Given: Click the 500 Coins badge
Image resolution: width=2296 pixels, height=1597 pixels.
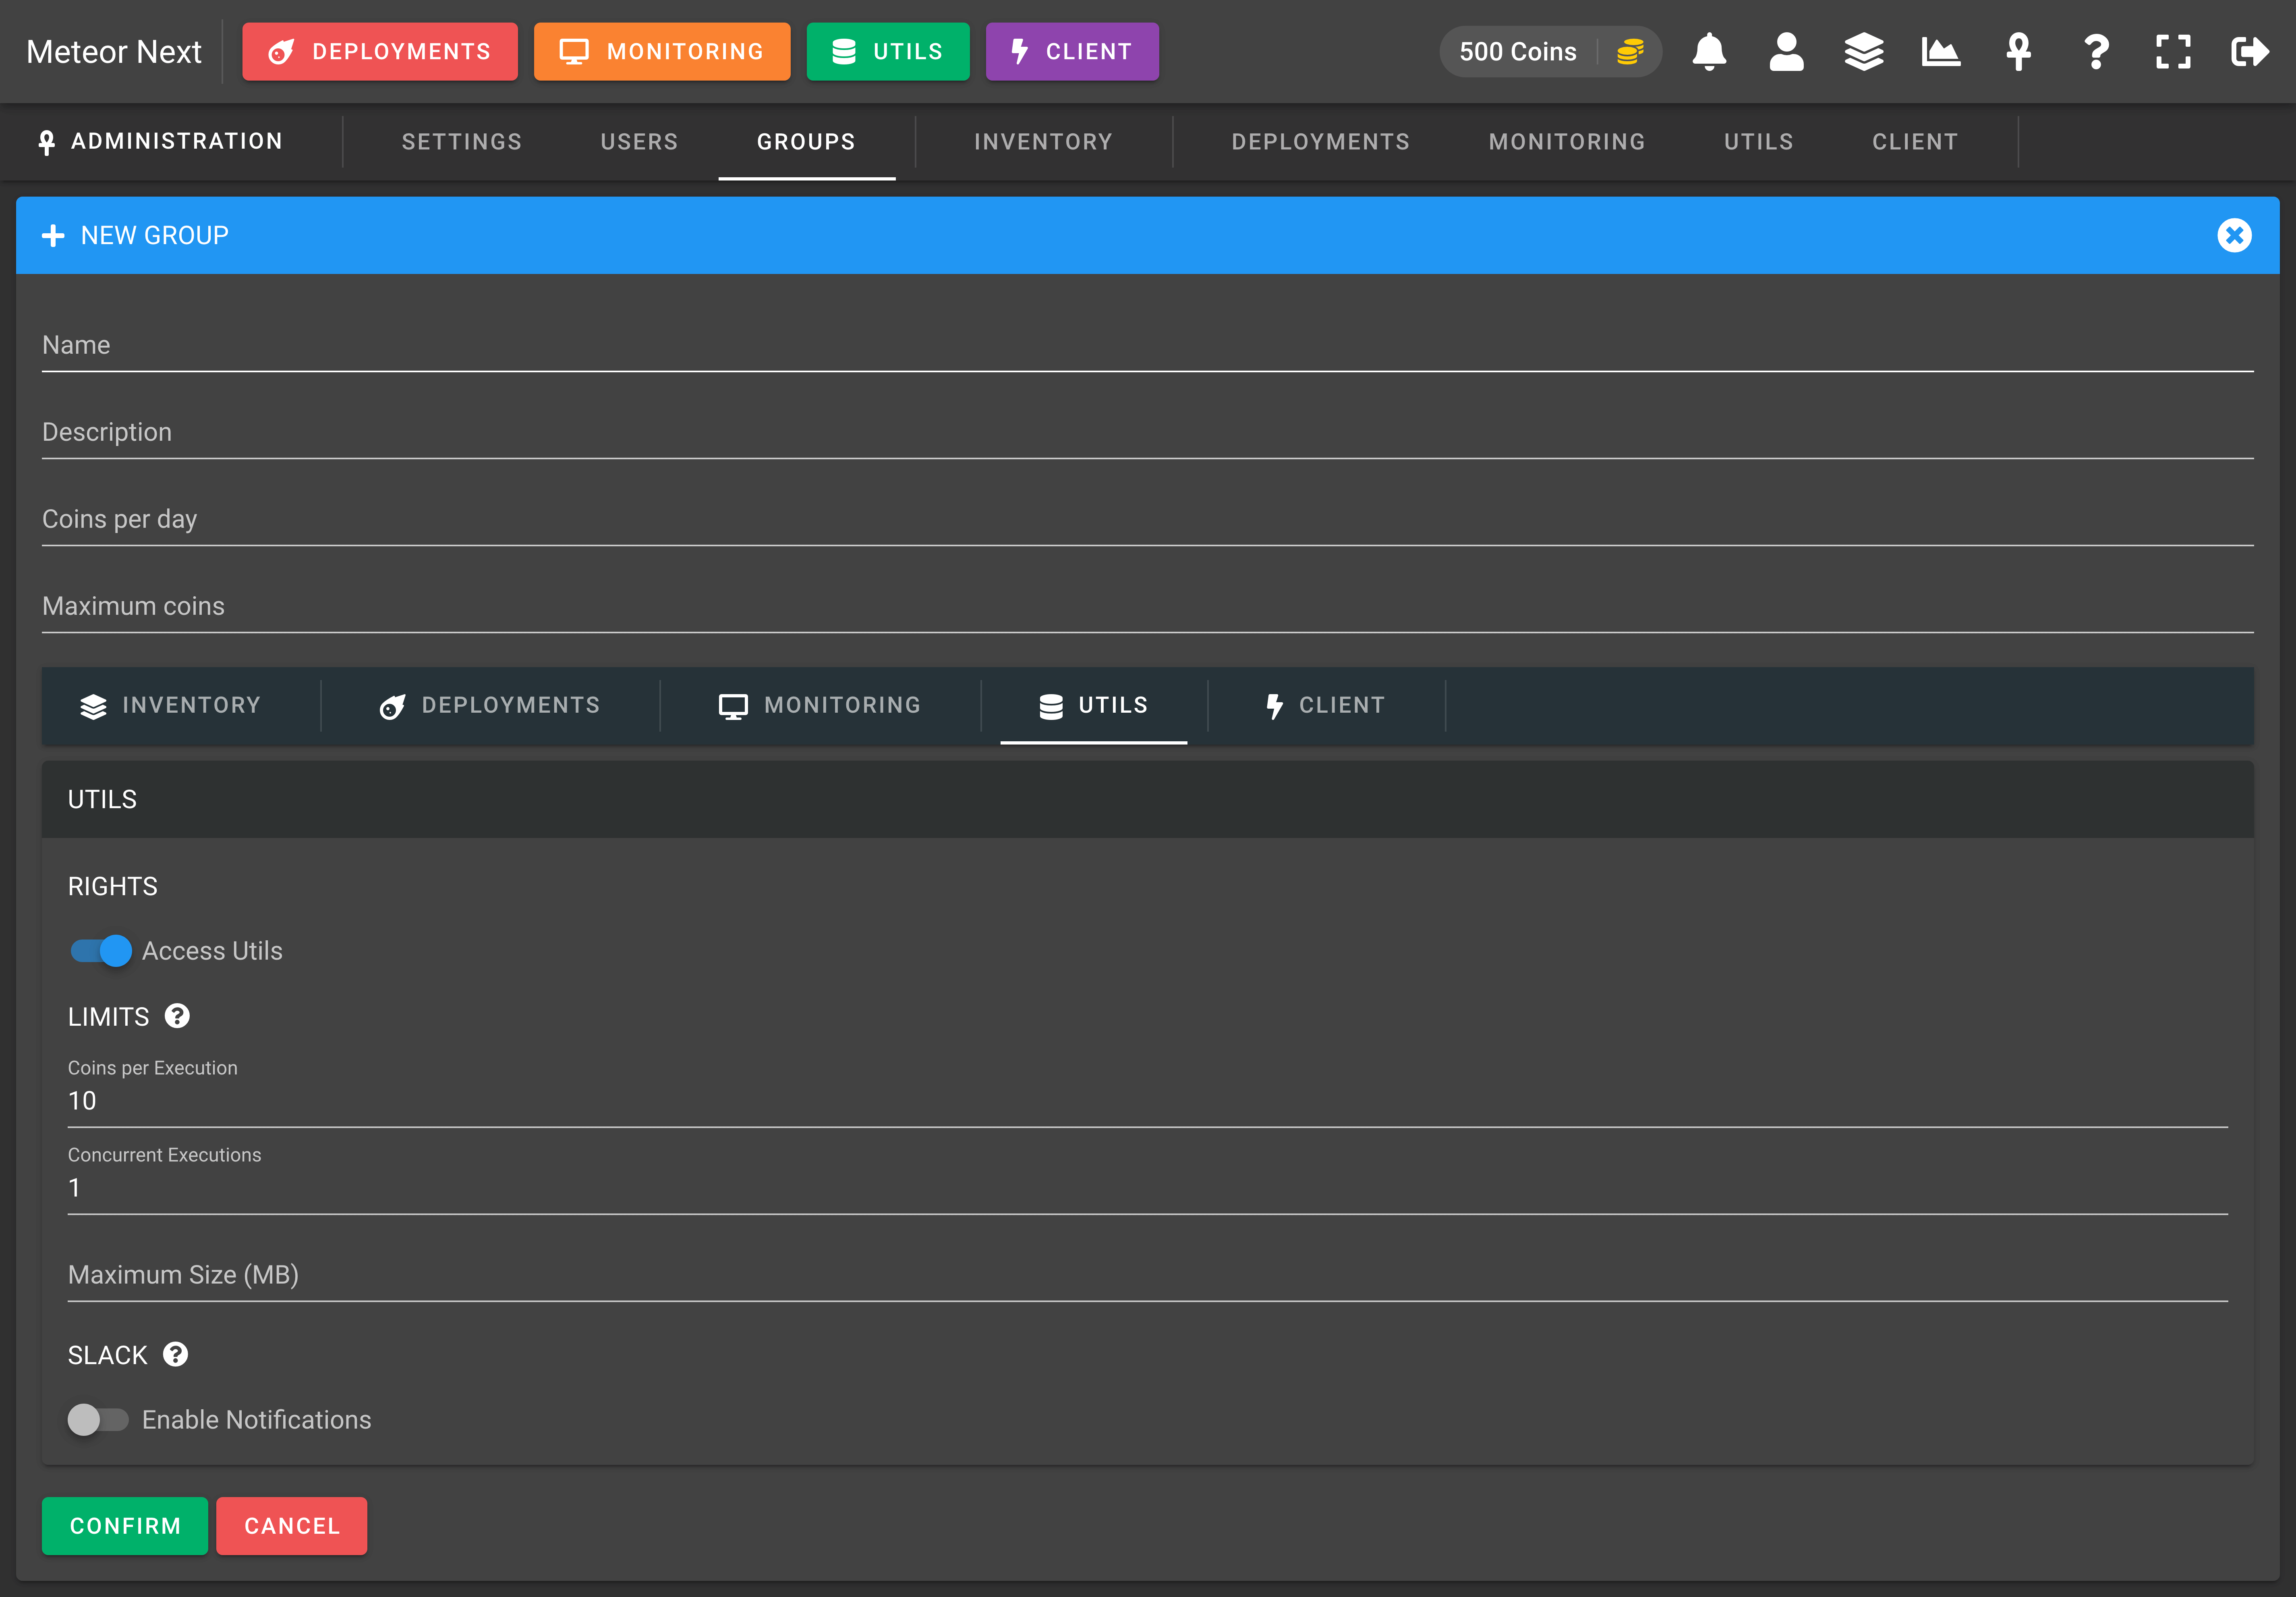Looking at the screenshot, I should [1550, 52].
